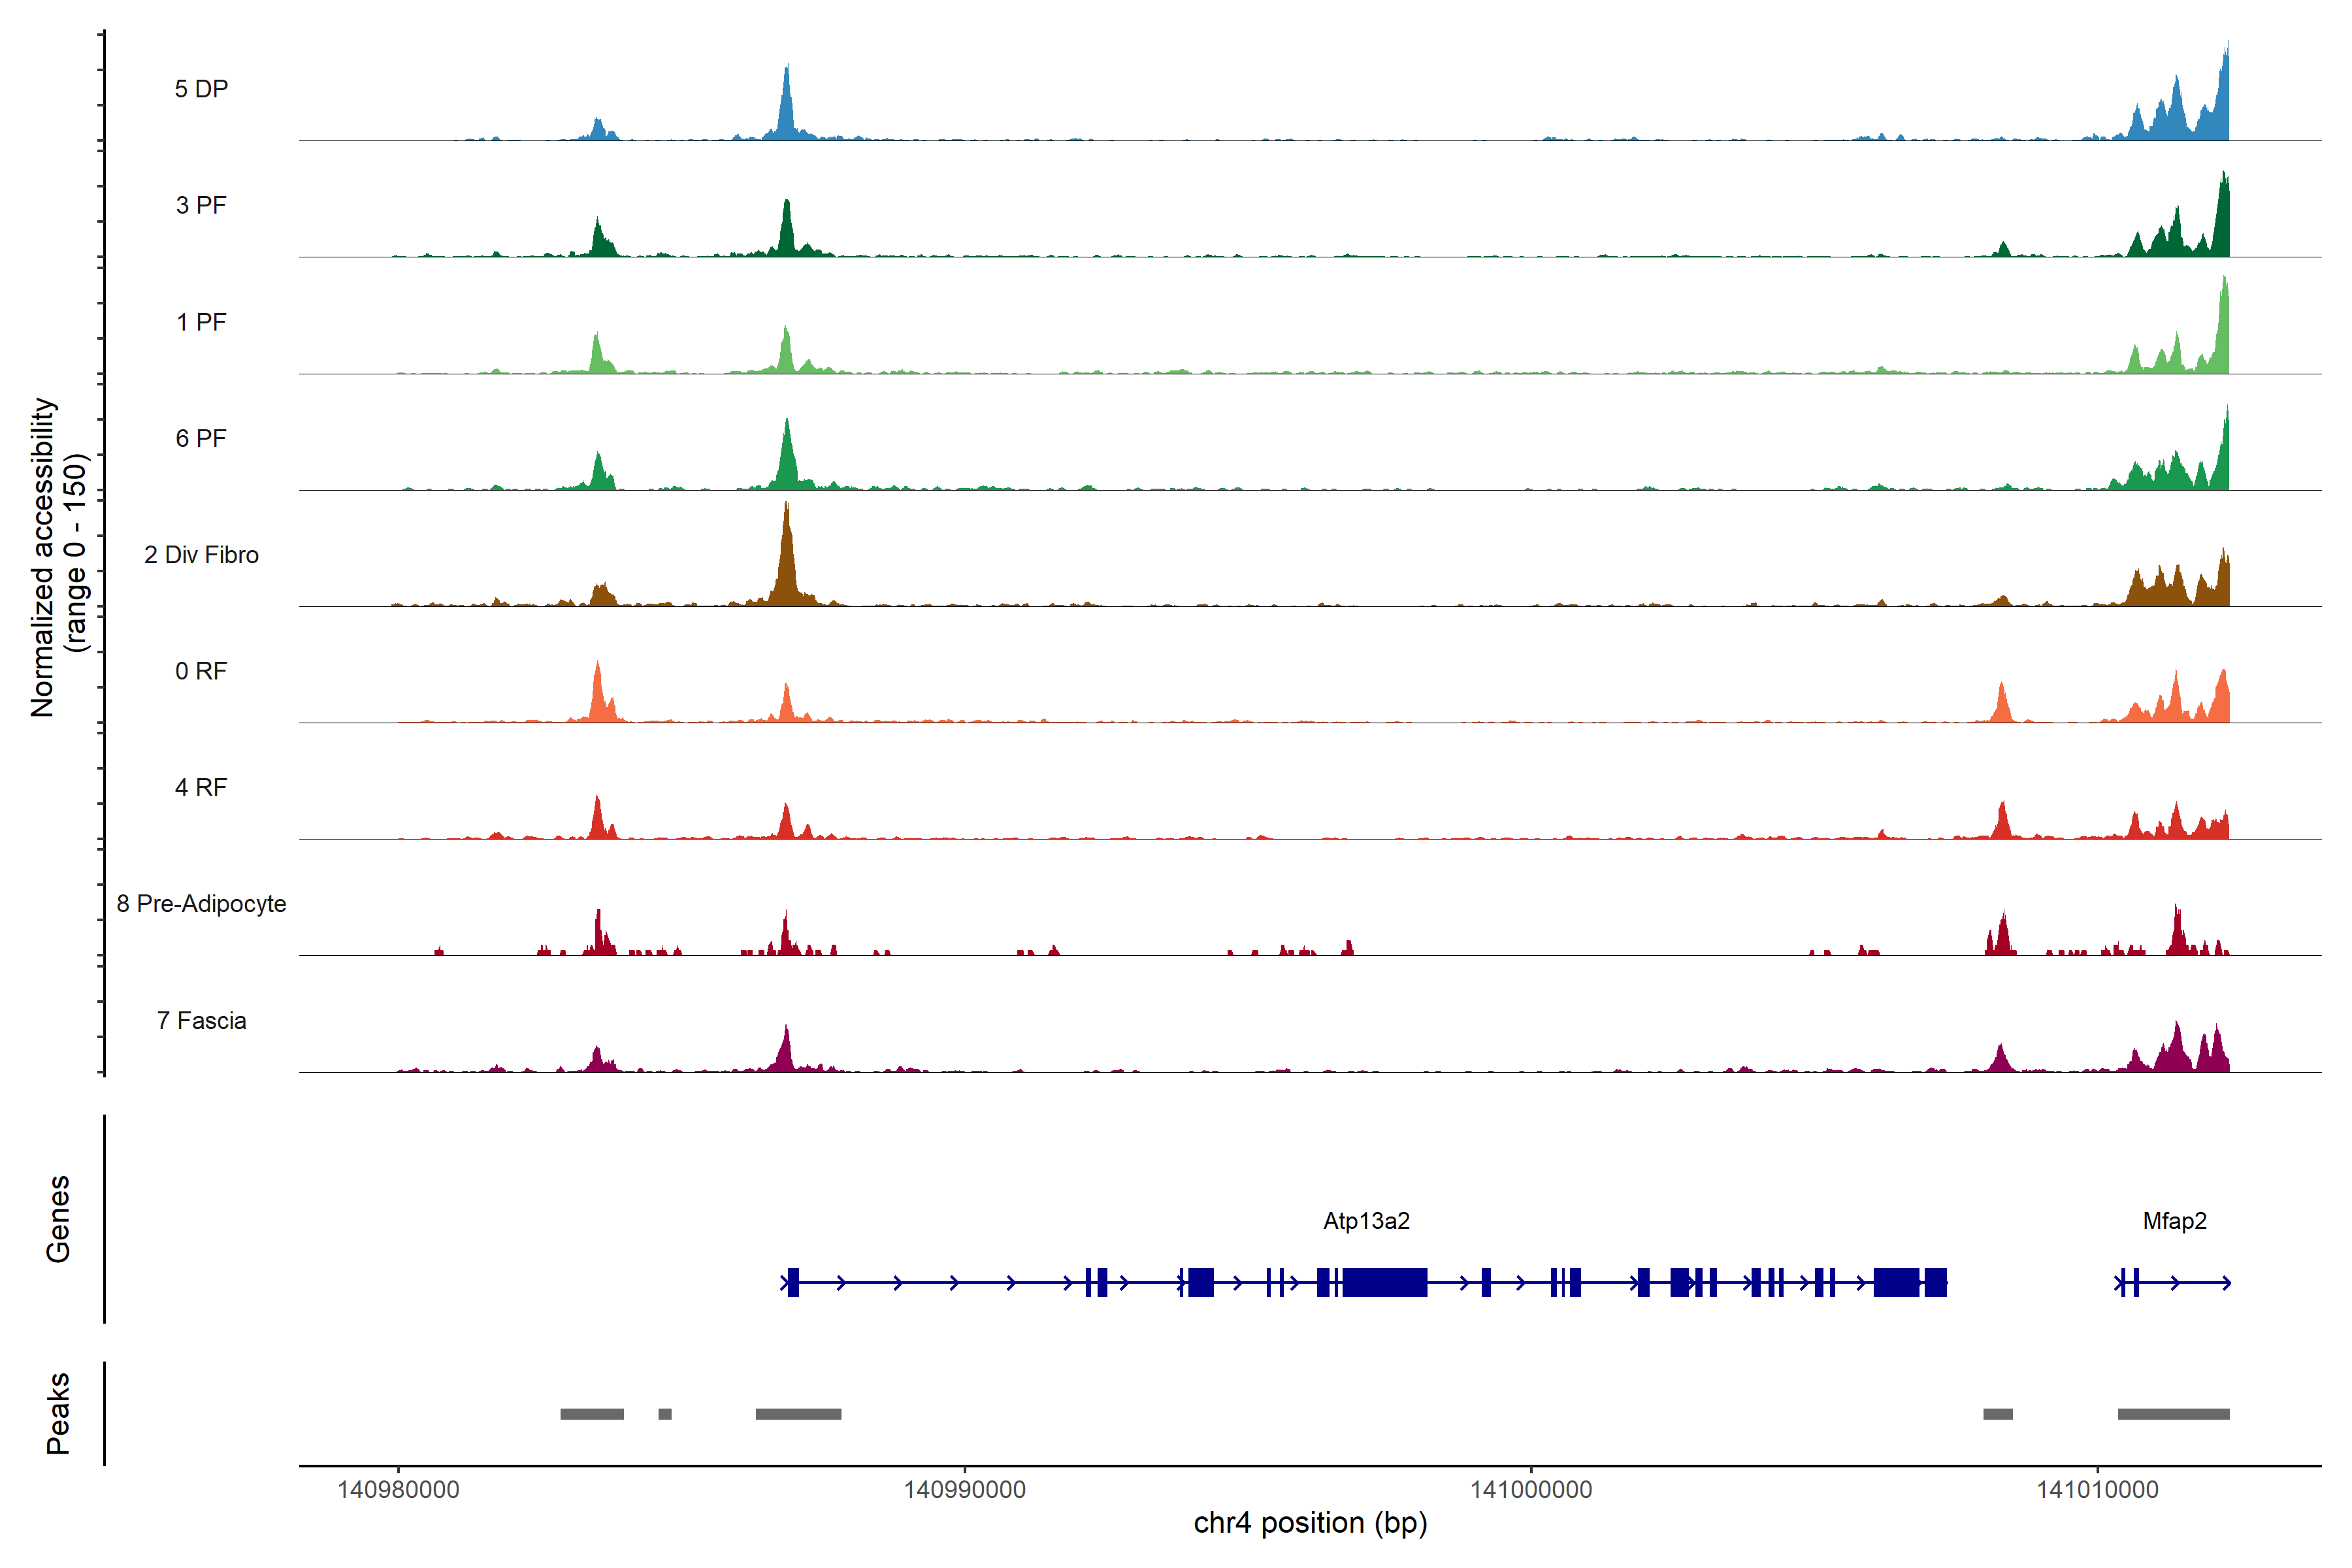Click the leftmost gray peak bar
The width and height of the screenshot is (2352, 1568).
(x=591, y=1414)
